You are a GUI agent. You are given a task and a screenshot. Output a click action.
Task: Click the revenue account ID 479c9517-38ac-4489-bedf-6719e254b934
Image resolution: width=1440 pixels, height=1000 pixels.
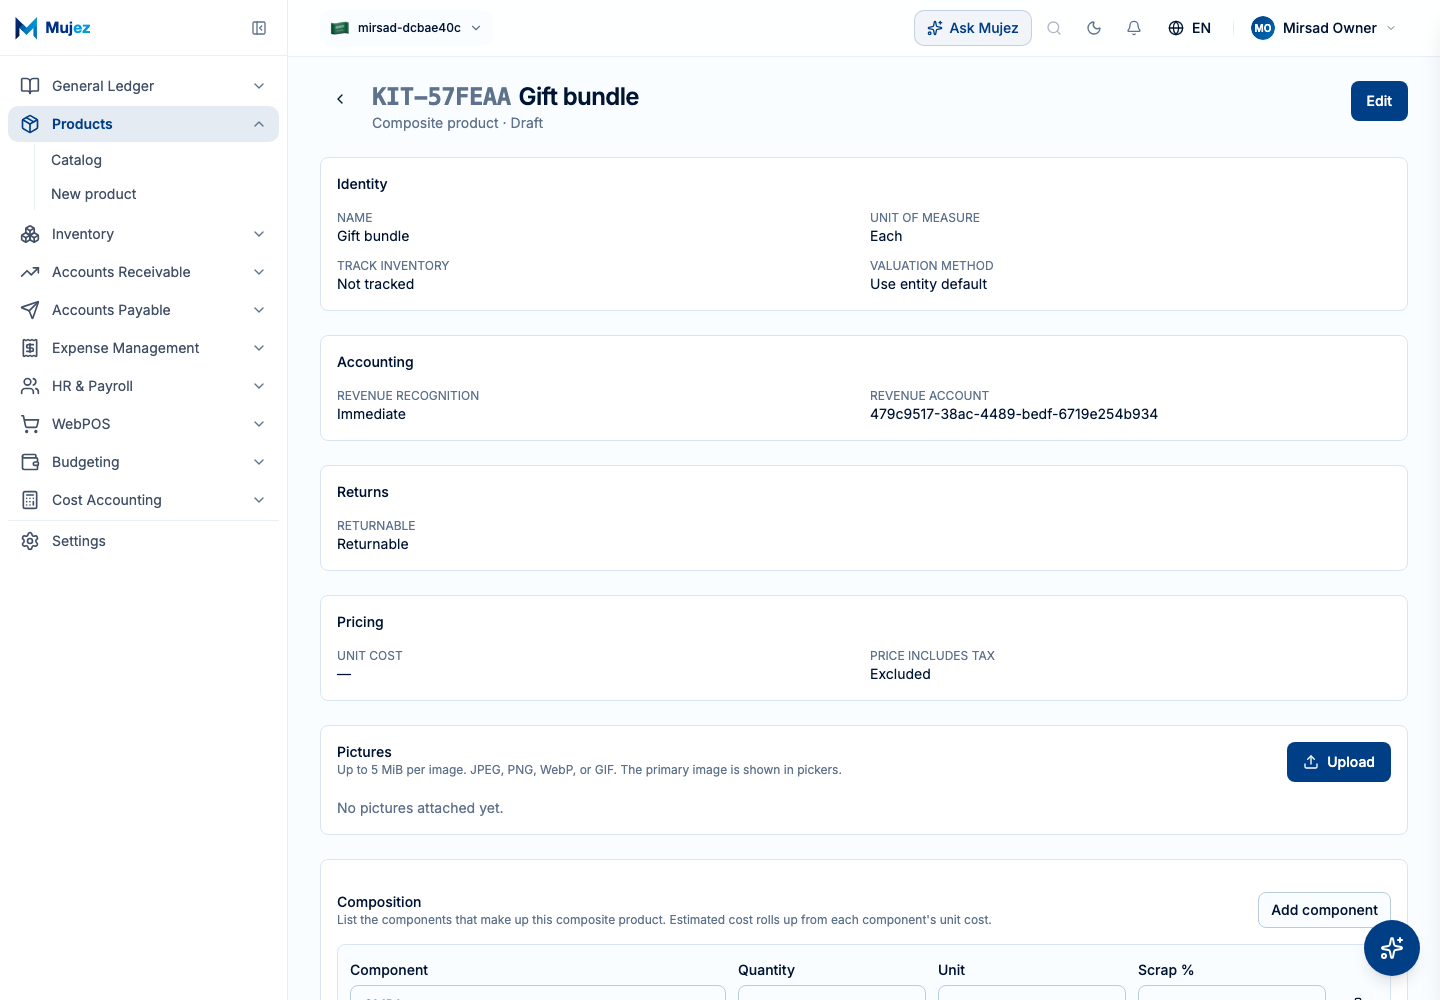[x=1014, y=414]
